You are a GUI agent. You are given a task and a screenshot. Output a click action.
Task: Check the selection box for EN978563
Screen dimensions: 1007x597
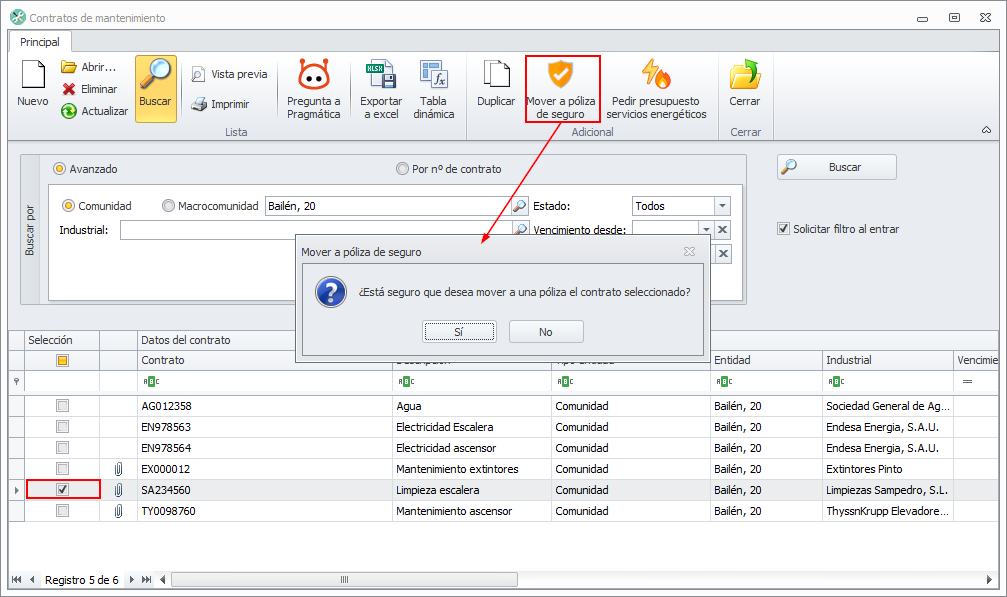(62, 427)
